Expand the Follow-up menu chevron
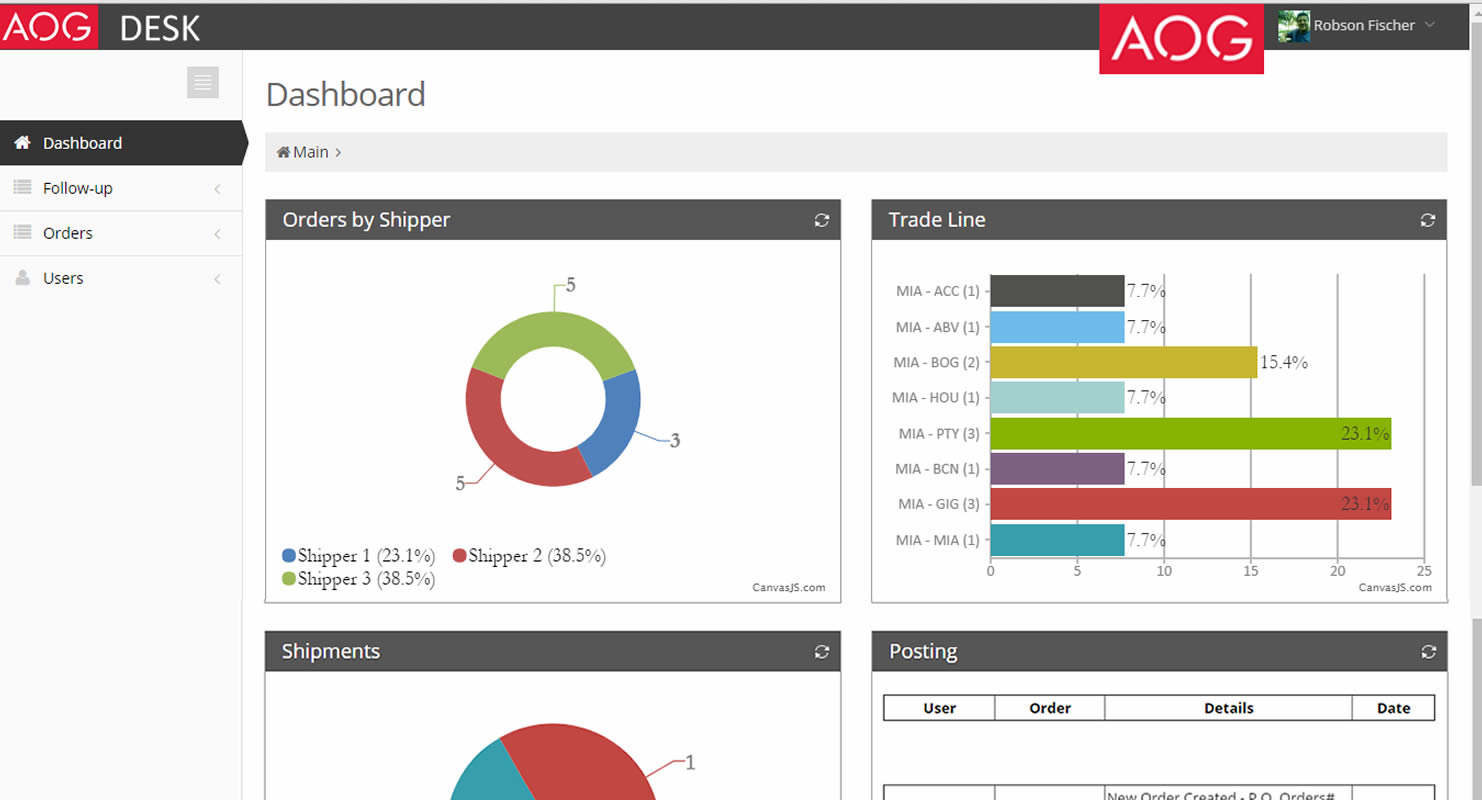This screenshot has height=800, width=1482. click(217, 189)
